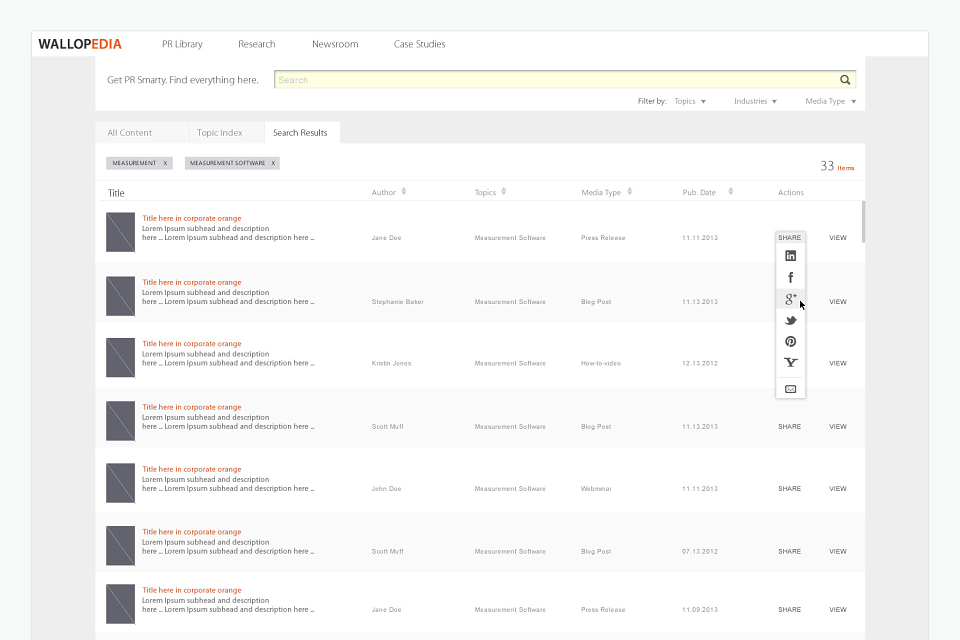
Task: Expand the Media Type filter dropdown
Action: click(x=830, y=101)
